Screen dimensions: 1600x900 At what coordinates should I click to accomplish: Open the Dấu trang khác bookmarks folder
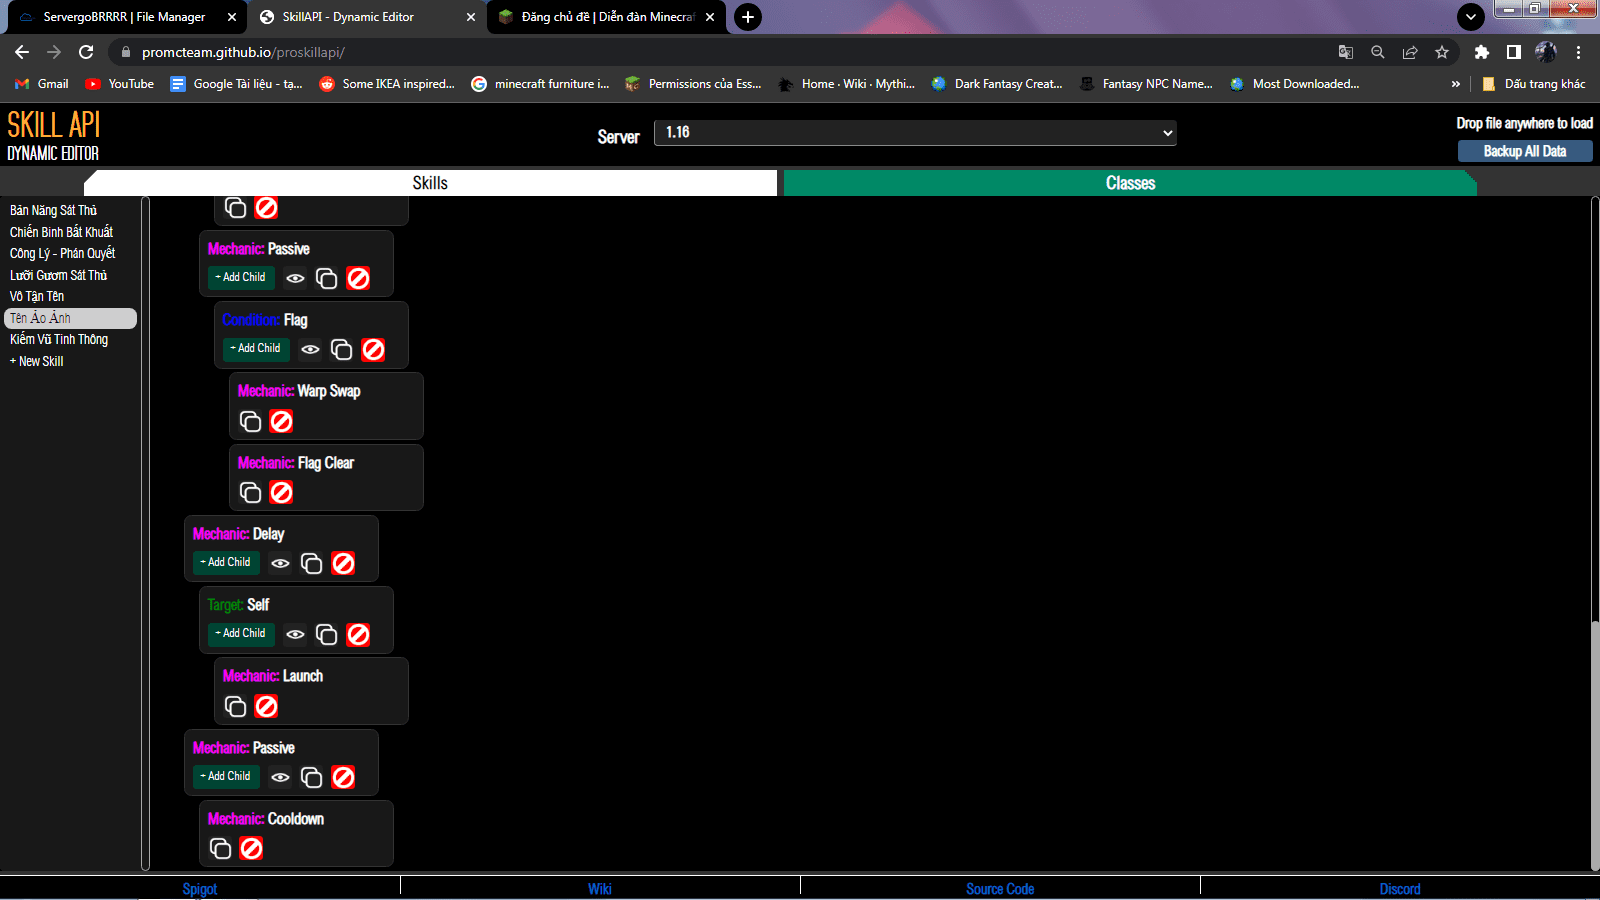[x=1534, y=84]
